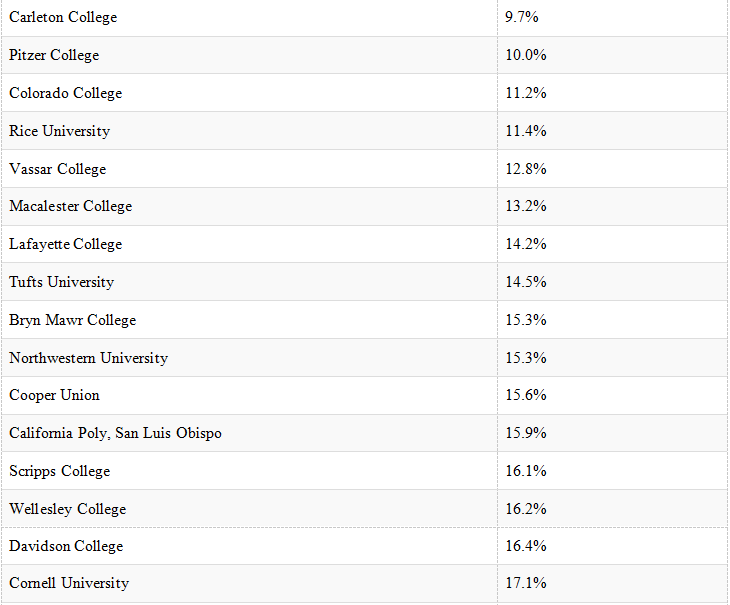The image size is (730, 605).
Task: Select the Cornell University entry
Action: [x=69, y=583]
